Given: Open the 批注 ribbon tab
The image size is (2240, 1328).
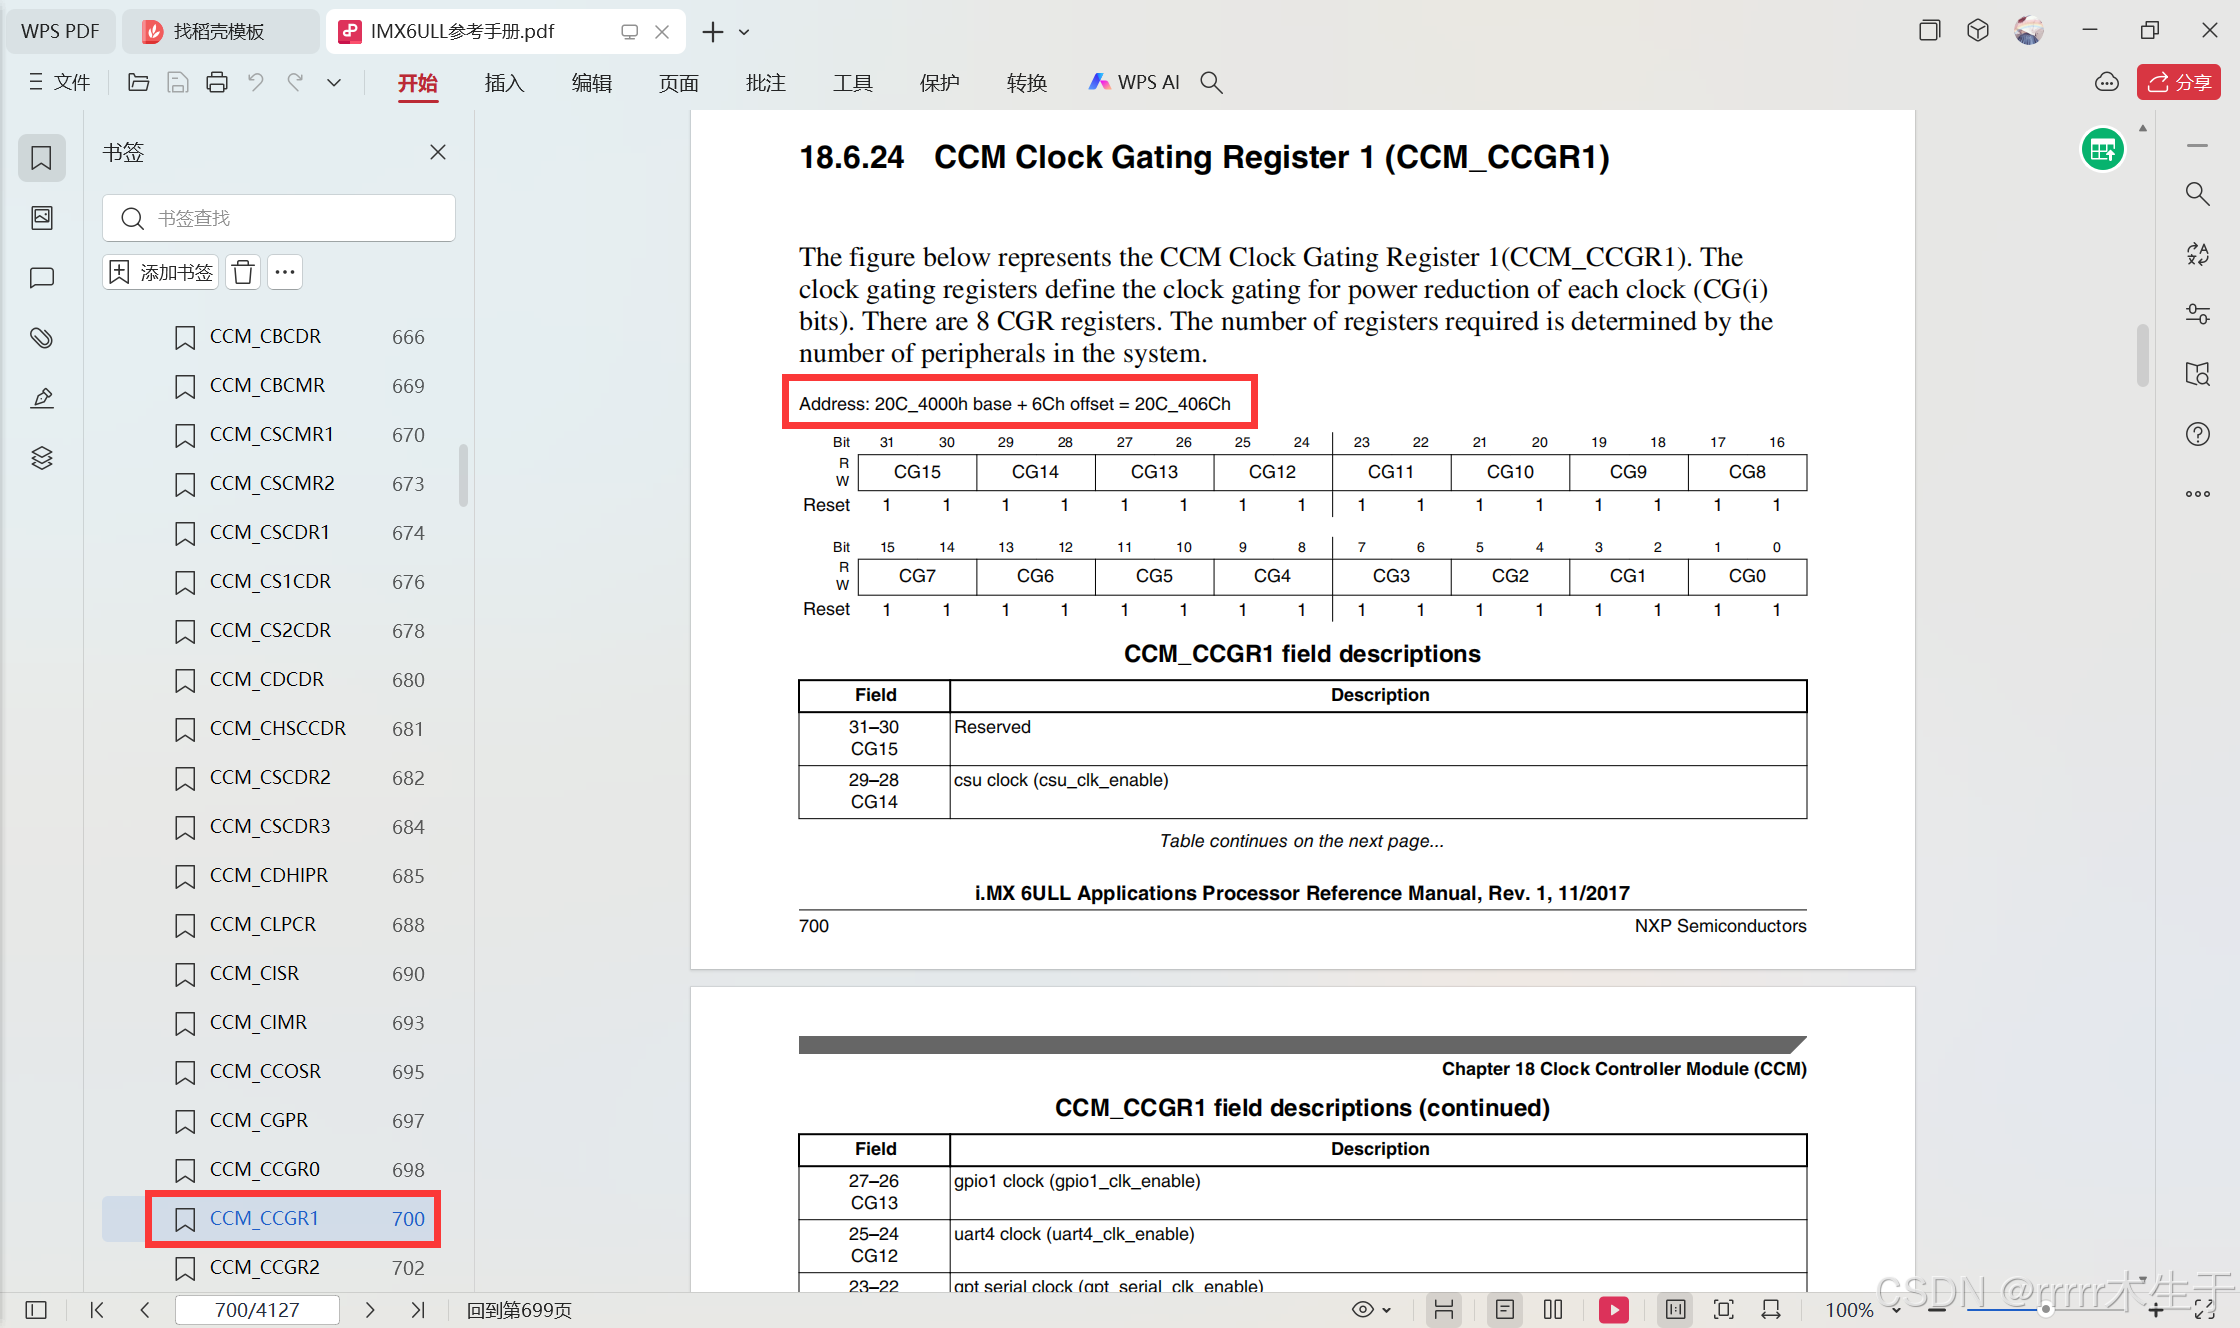Looking at the screenshot, I should pyautogui.click(x=765, y=83).
